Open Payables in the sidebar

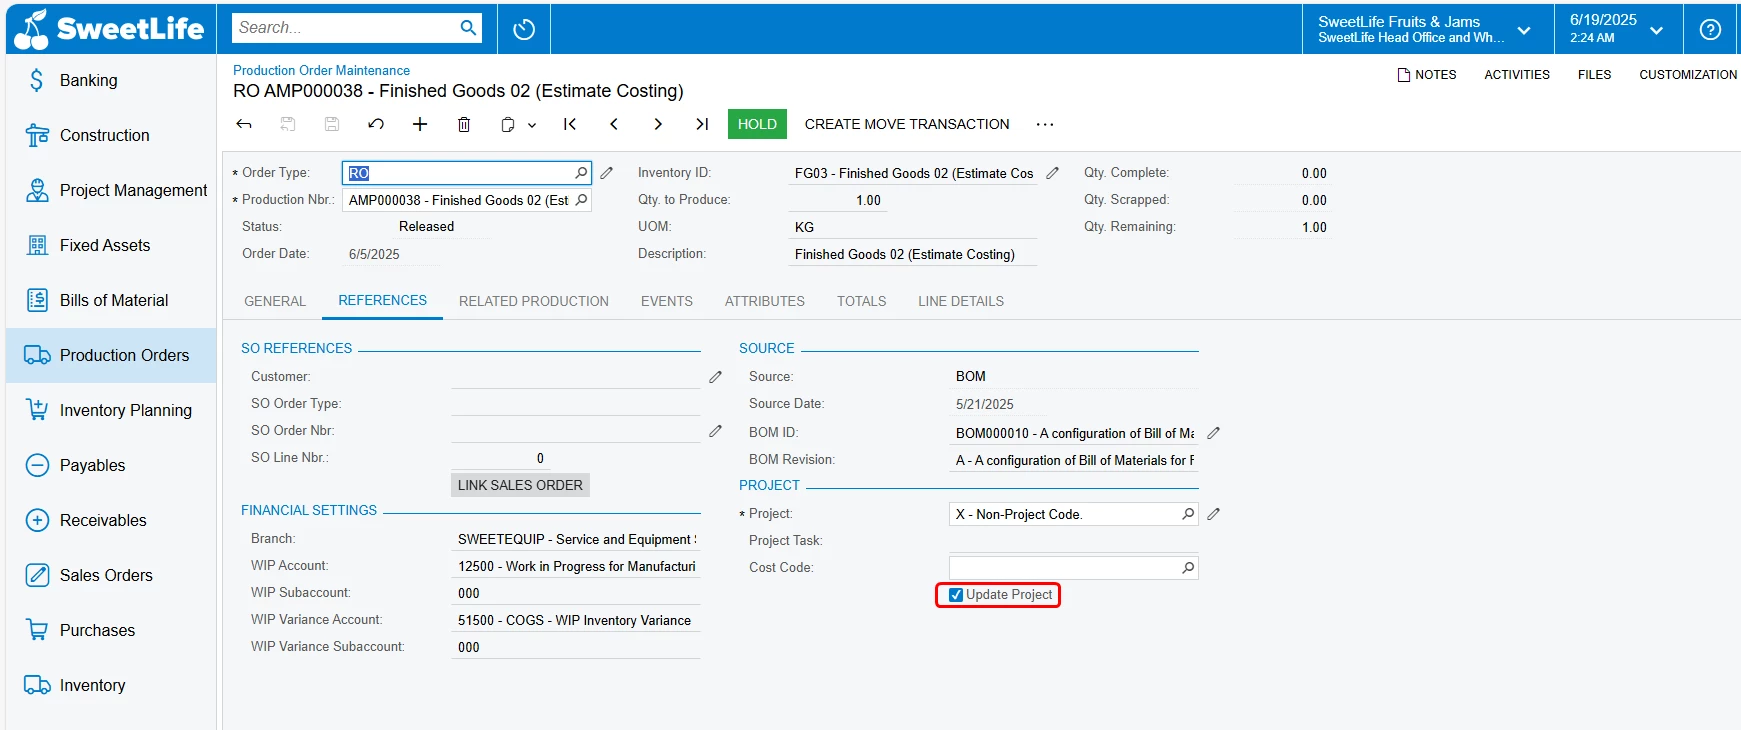click(x=111, y=465)
